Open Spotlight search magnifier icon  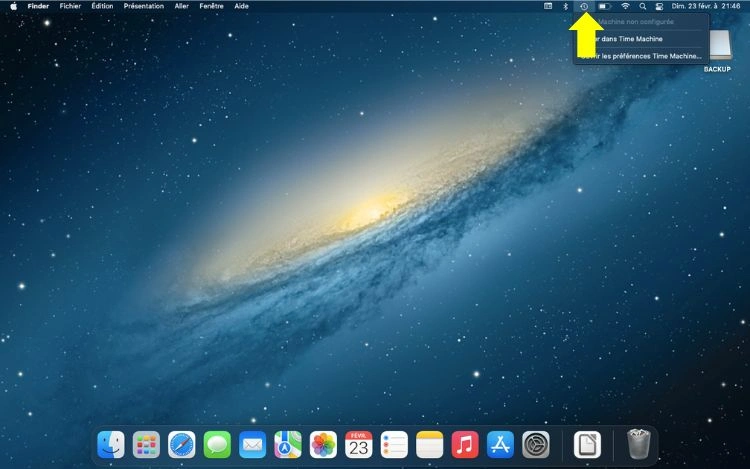[x=643, y=6]
